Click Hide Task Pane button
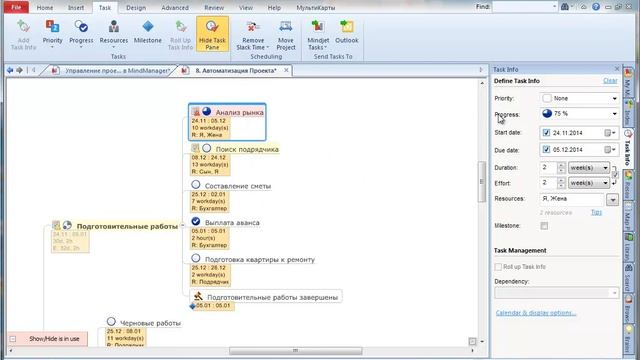This screenshot has height=360, width=640. click(x=212, y=34)
